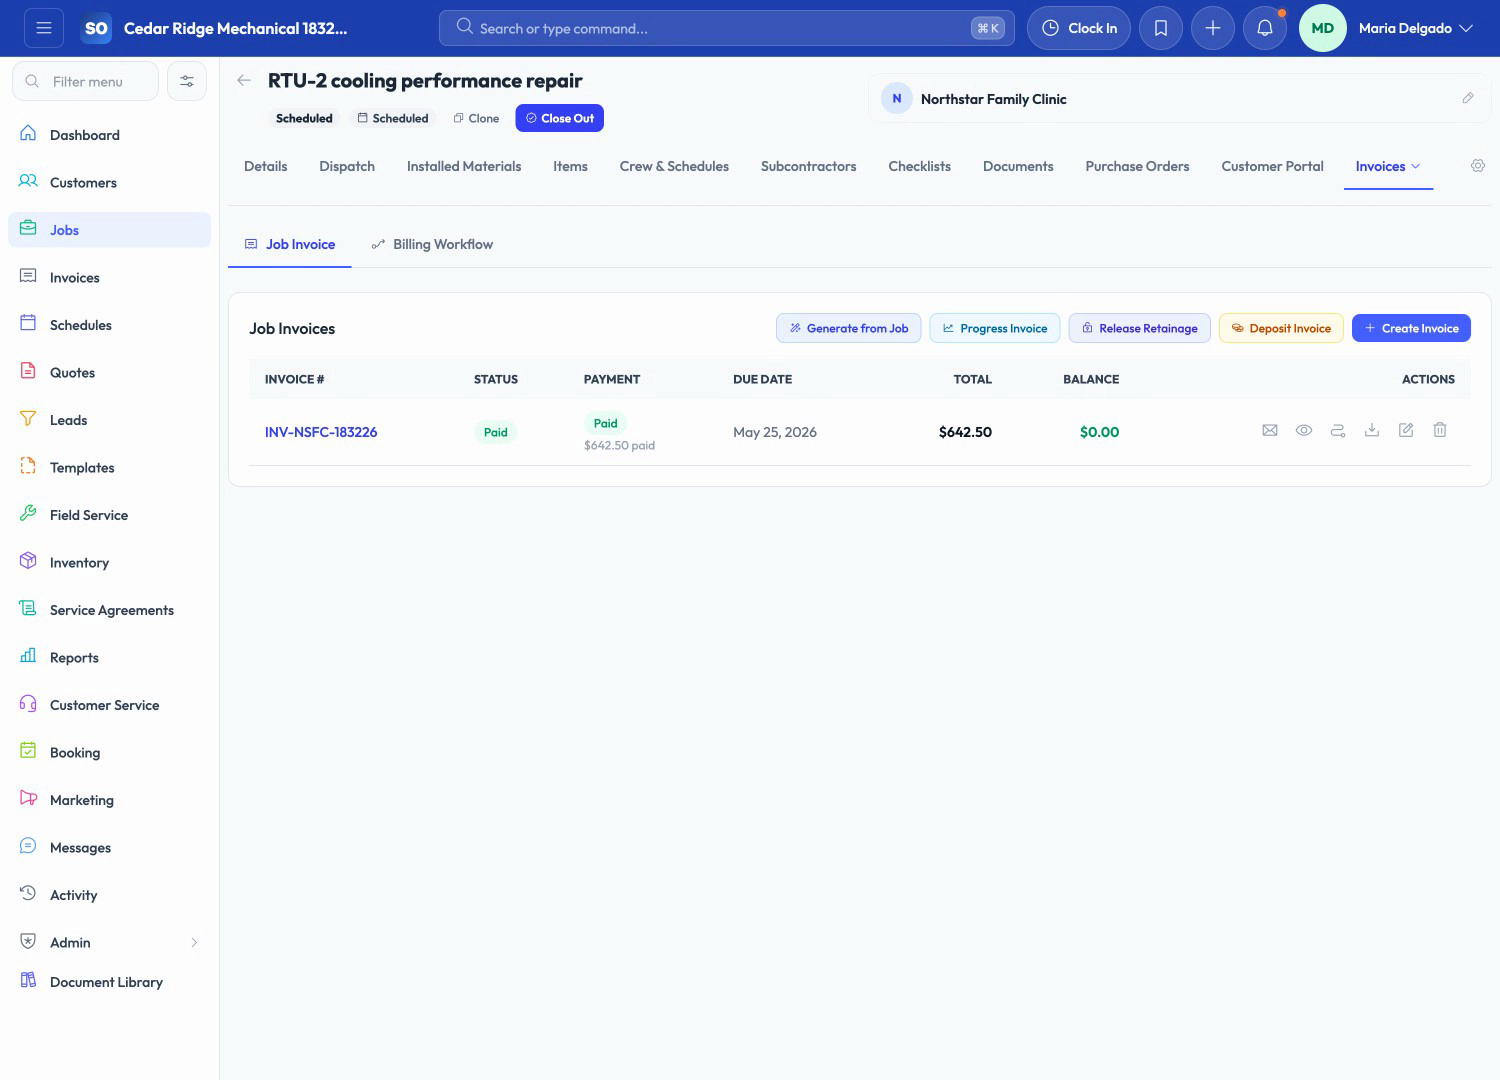Select the Billing Workflow subtab

point(432,244)
